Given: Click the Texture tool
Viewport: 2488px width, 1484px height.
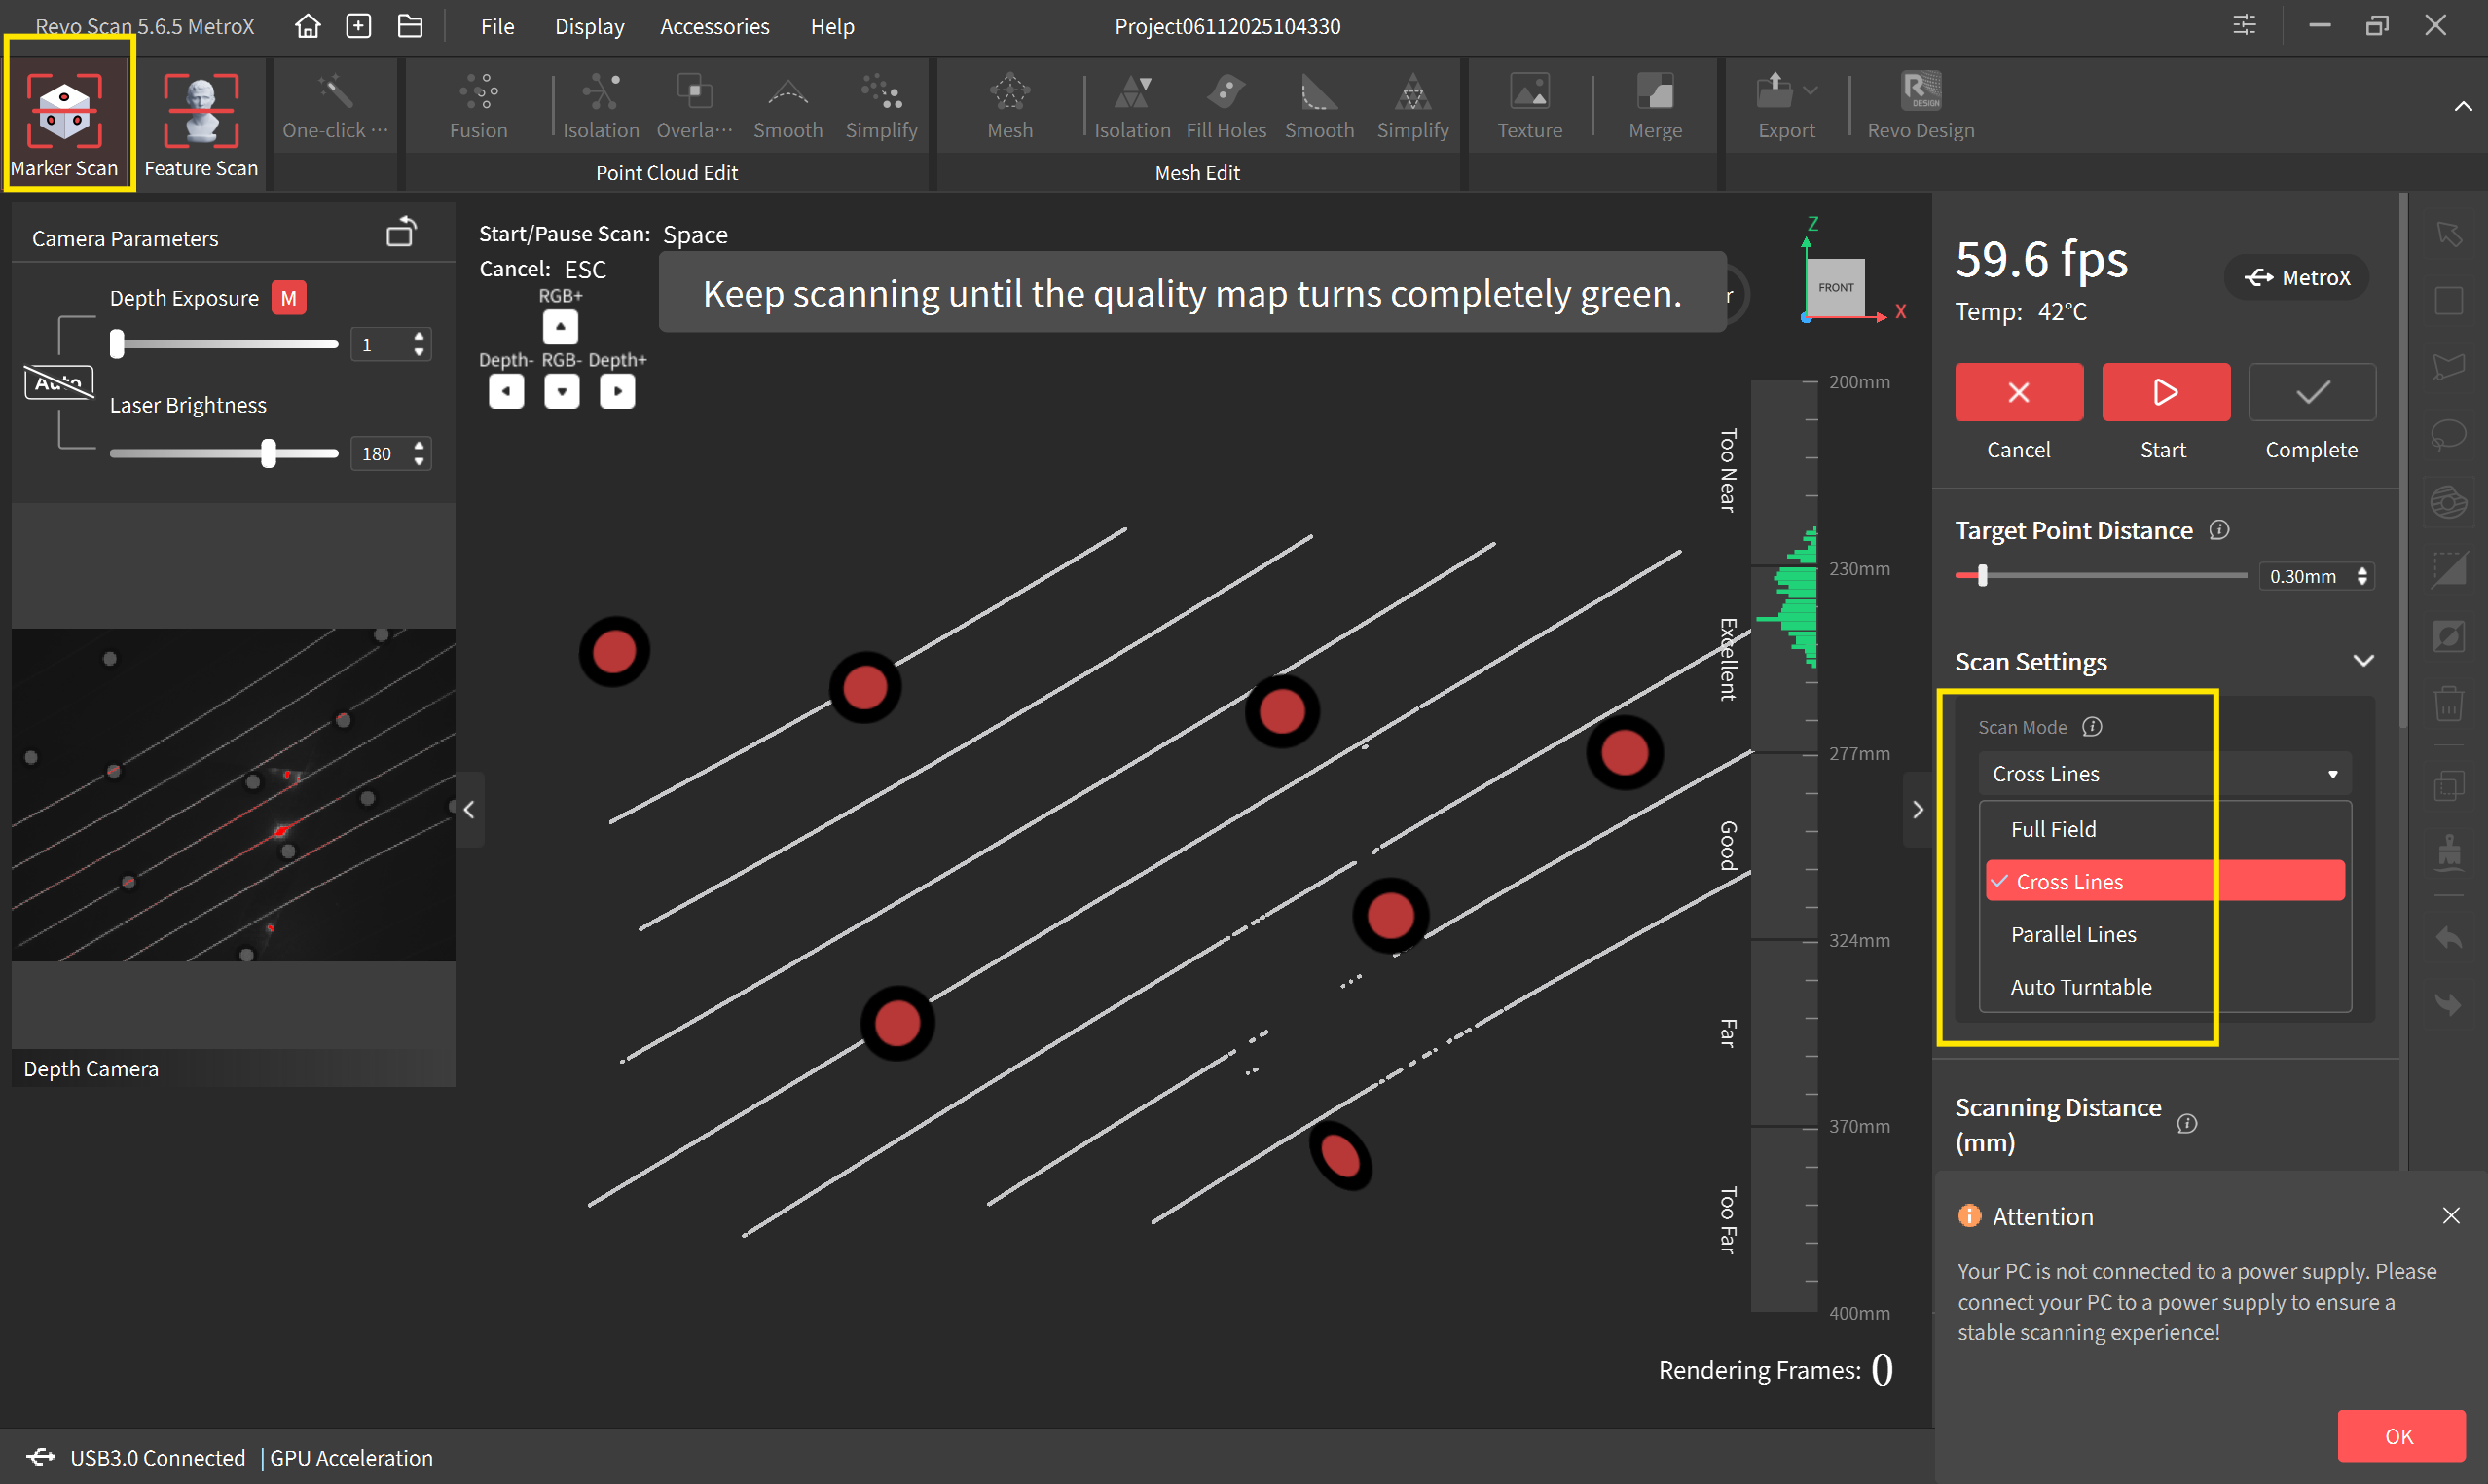Looking at the screenshot, I should tap(1529, 107).
